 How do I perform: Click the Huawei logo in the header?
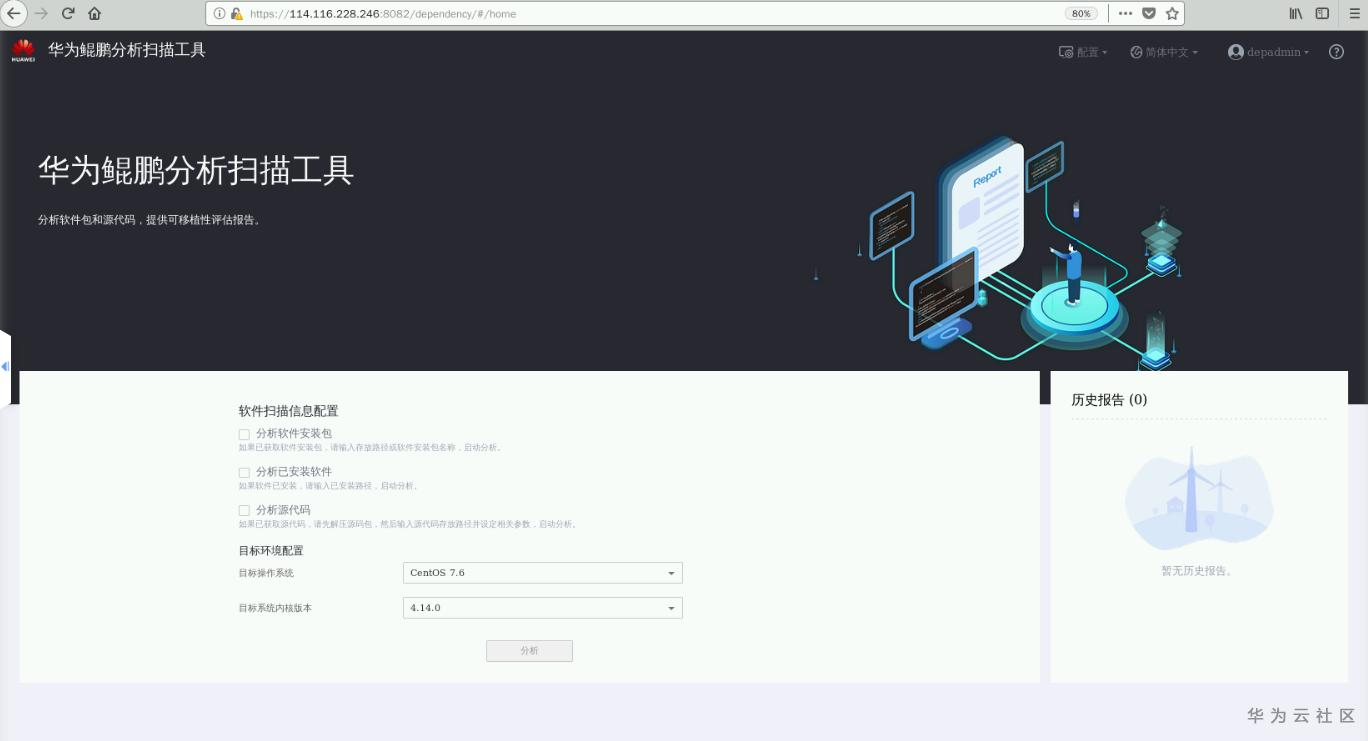23,51
